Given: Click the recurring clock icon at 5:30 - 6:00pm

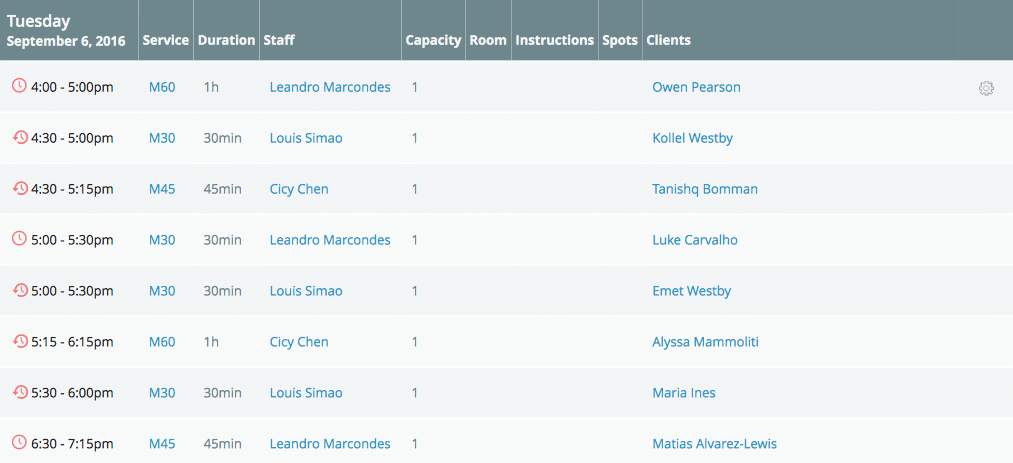Looking at the screenshot, I should click(20, 392).
